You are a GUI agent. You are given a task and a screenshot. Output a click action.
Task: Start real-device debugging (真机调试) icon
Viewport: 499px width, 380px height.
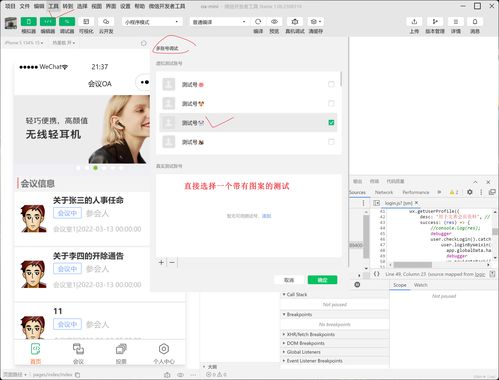295,22
